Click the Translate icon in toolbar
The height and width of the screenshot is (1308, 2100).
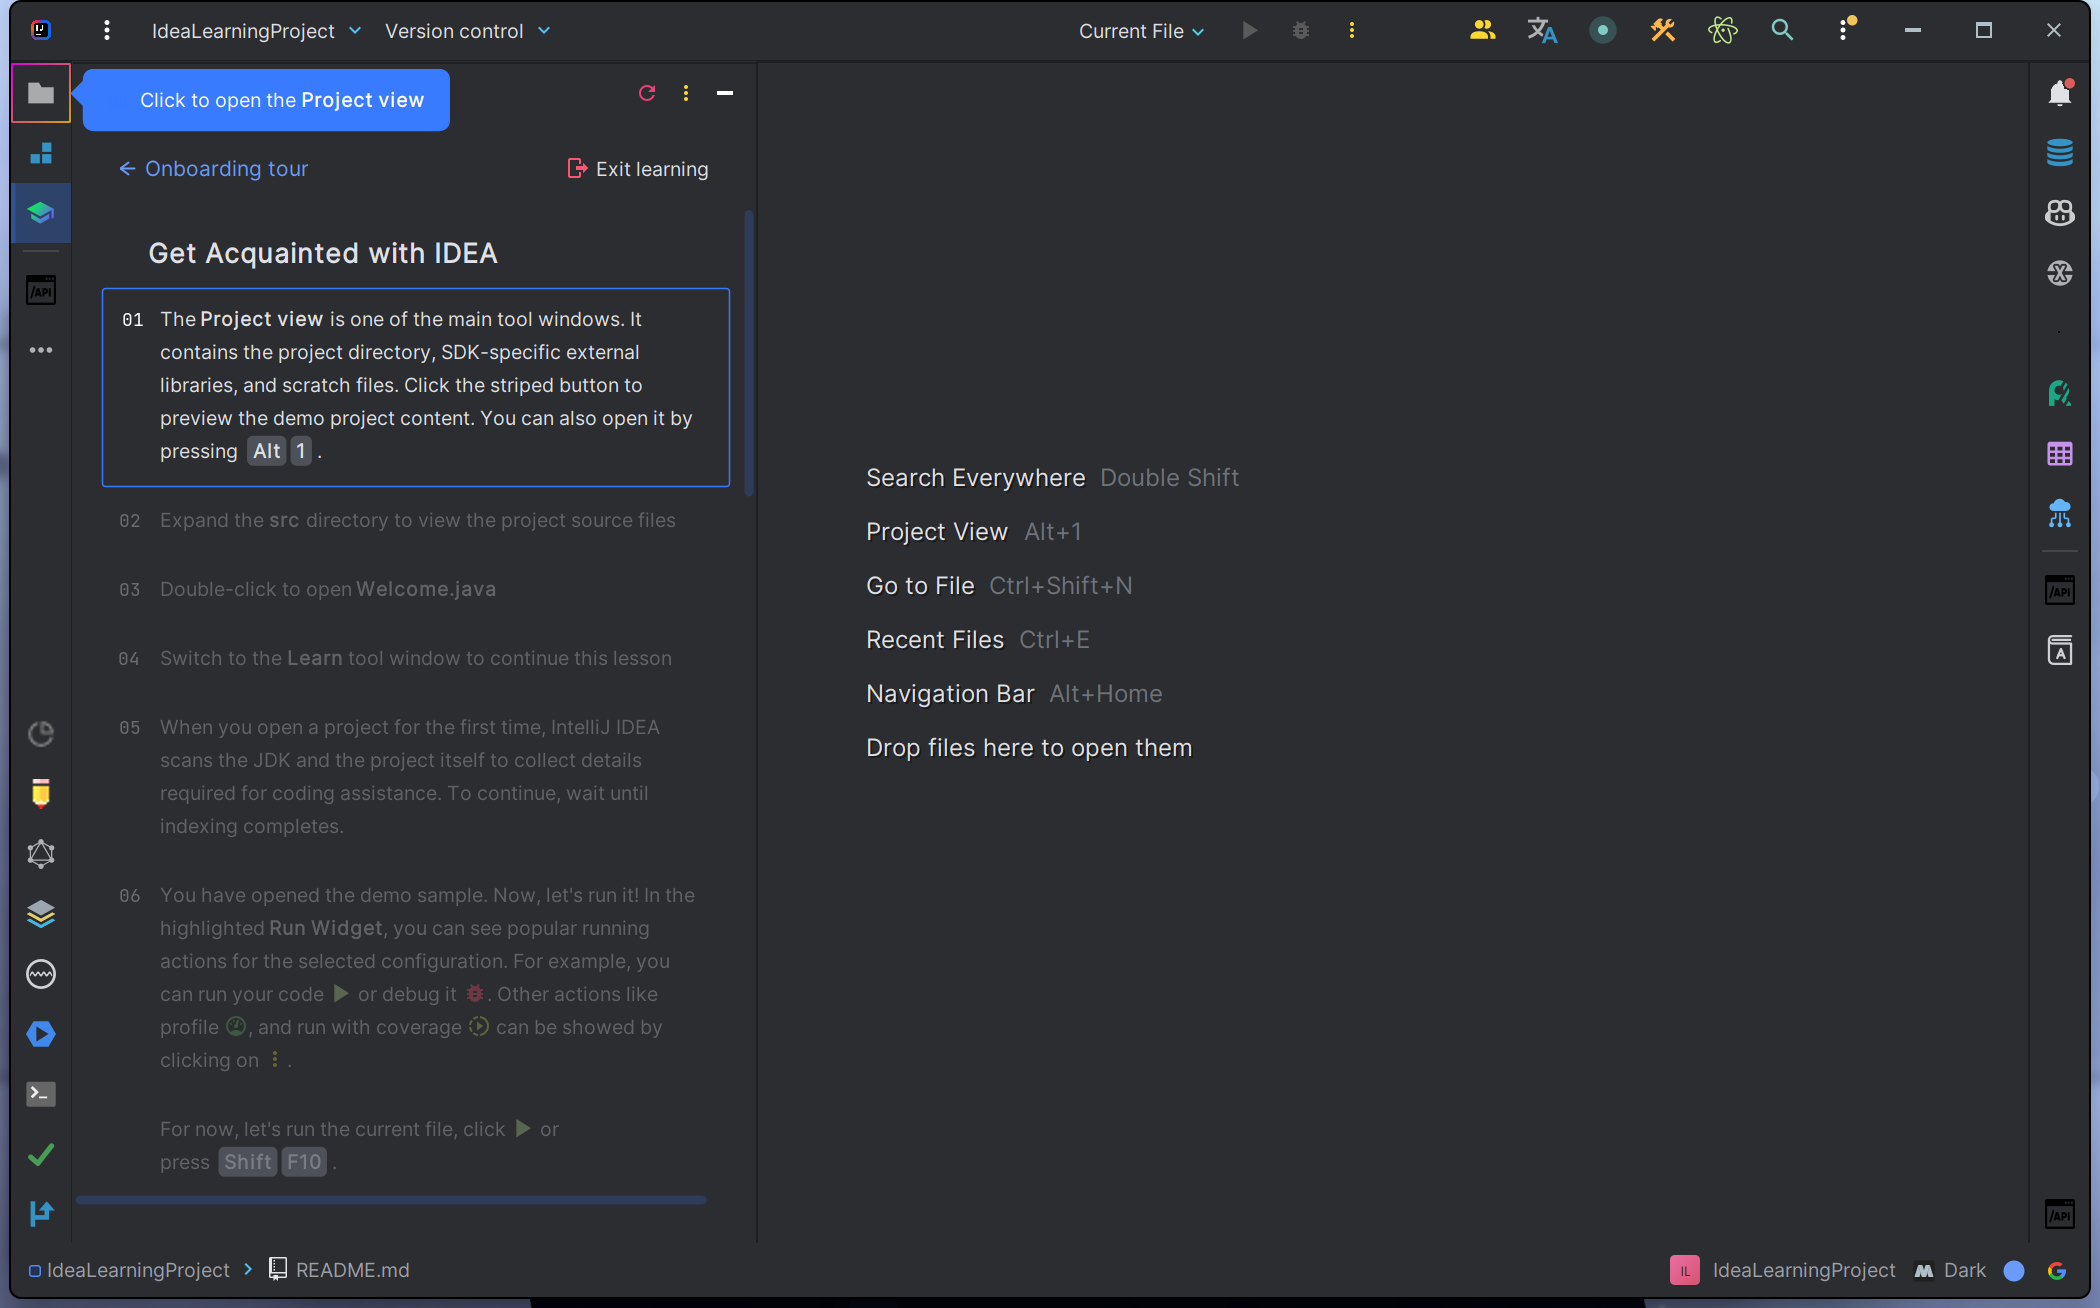pyautogui.click(x=1542, y=30)
